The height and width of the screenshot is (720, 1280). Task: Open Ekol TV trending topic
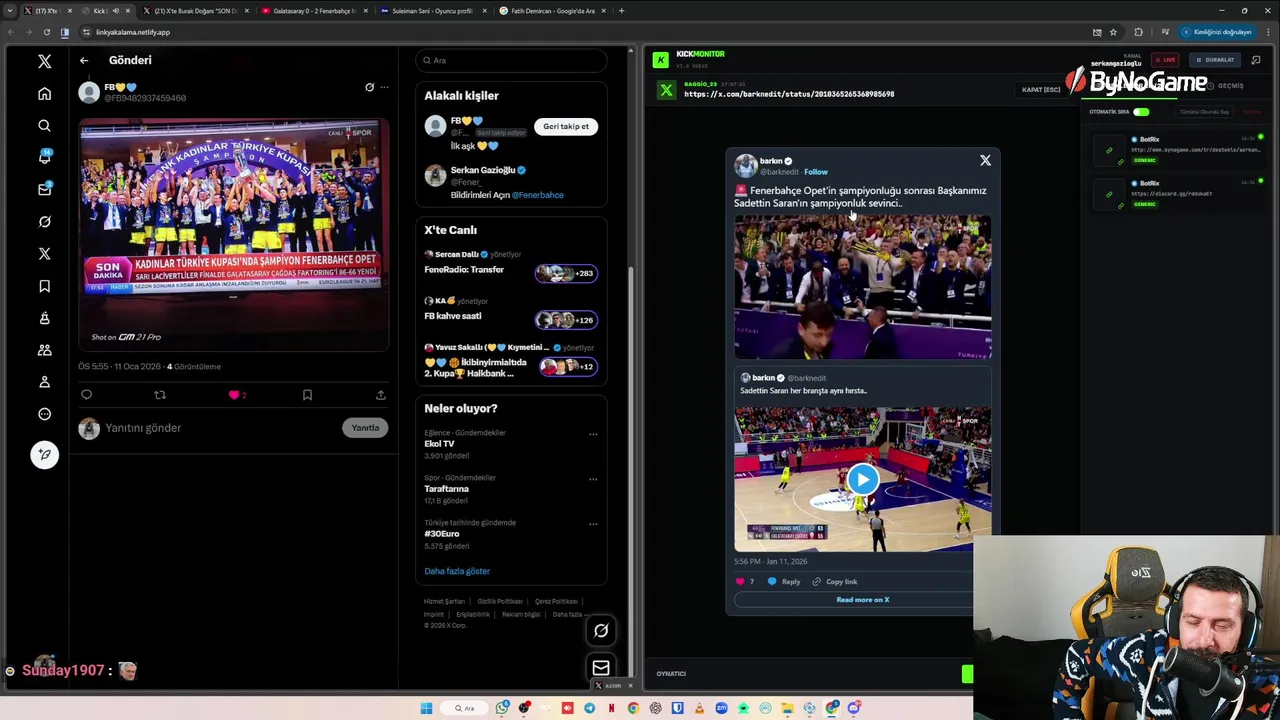440,444
